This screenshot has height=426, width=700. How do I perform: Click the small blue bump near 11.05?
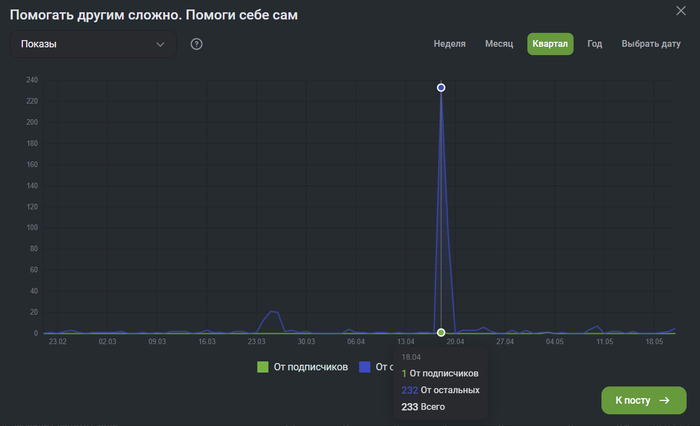[x=597, y=327]
